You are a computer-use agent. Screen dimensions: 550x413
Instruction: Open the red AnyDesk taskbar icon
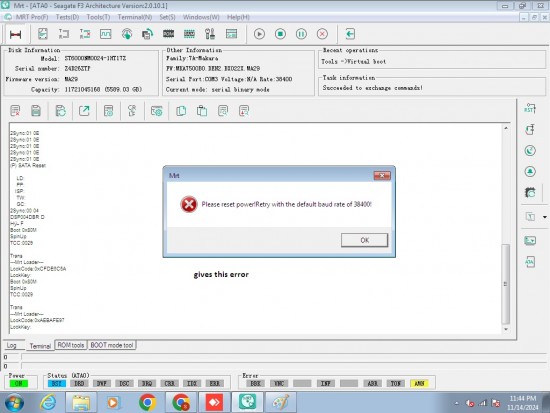[x=214, y=402]
